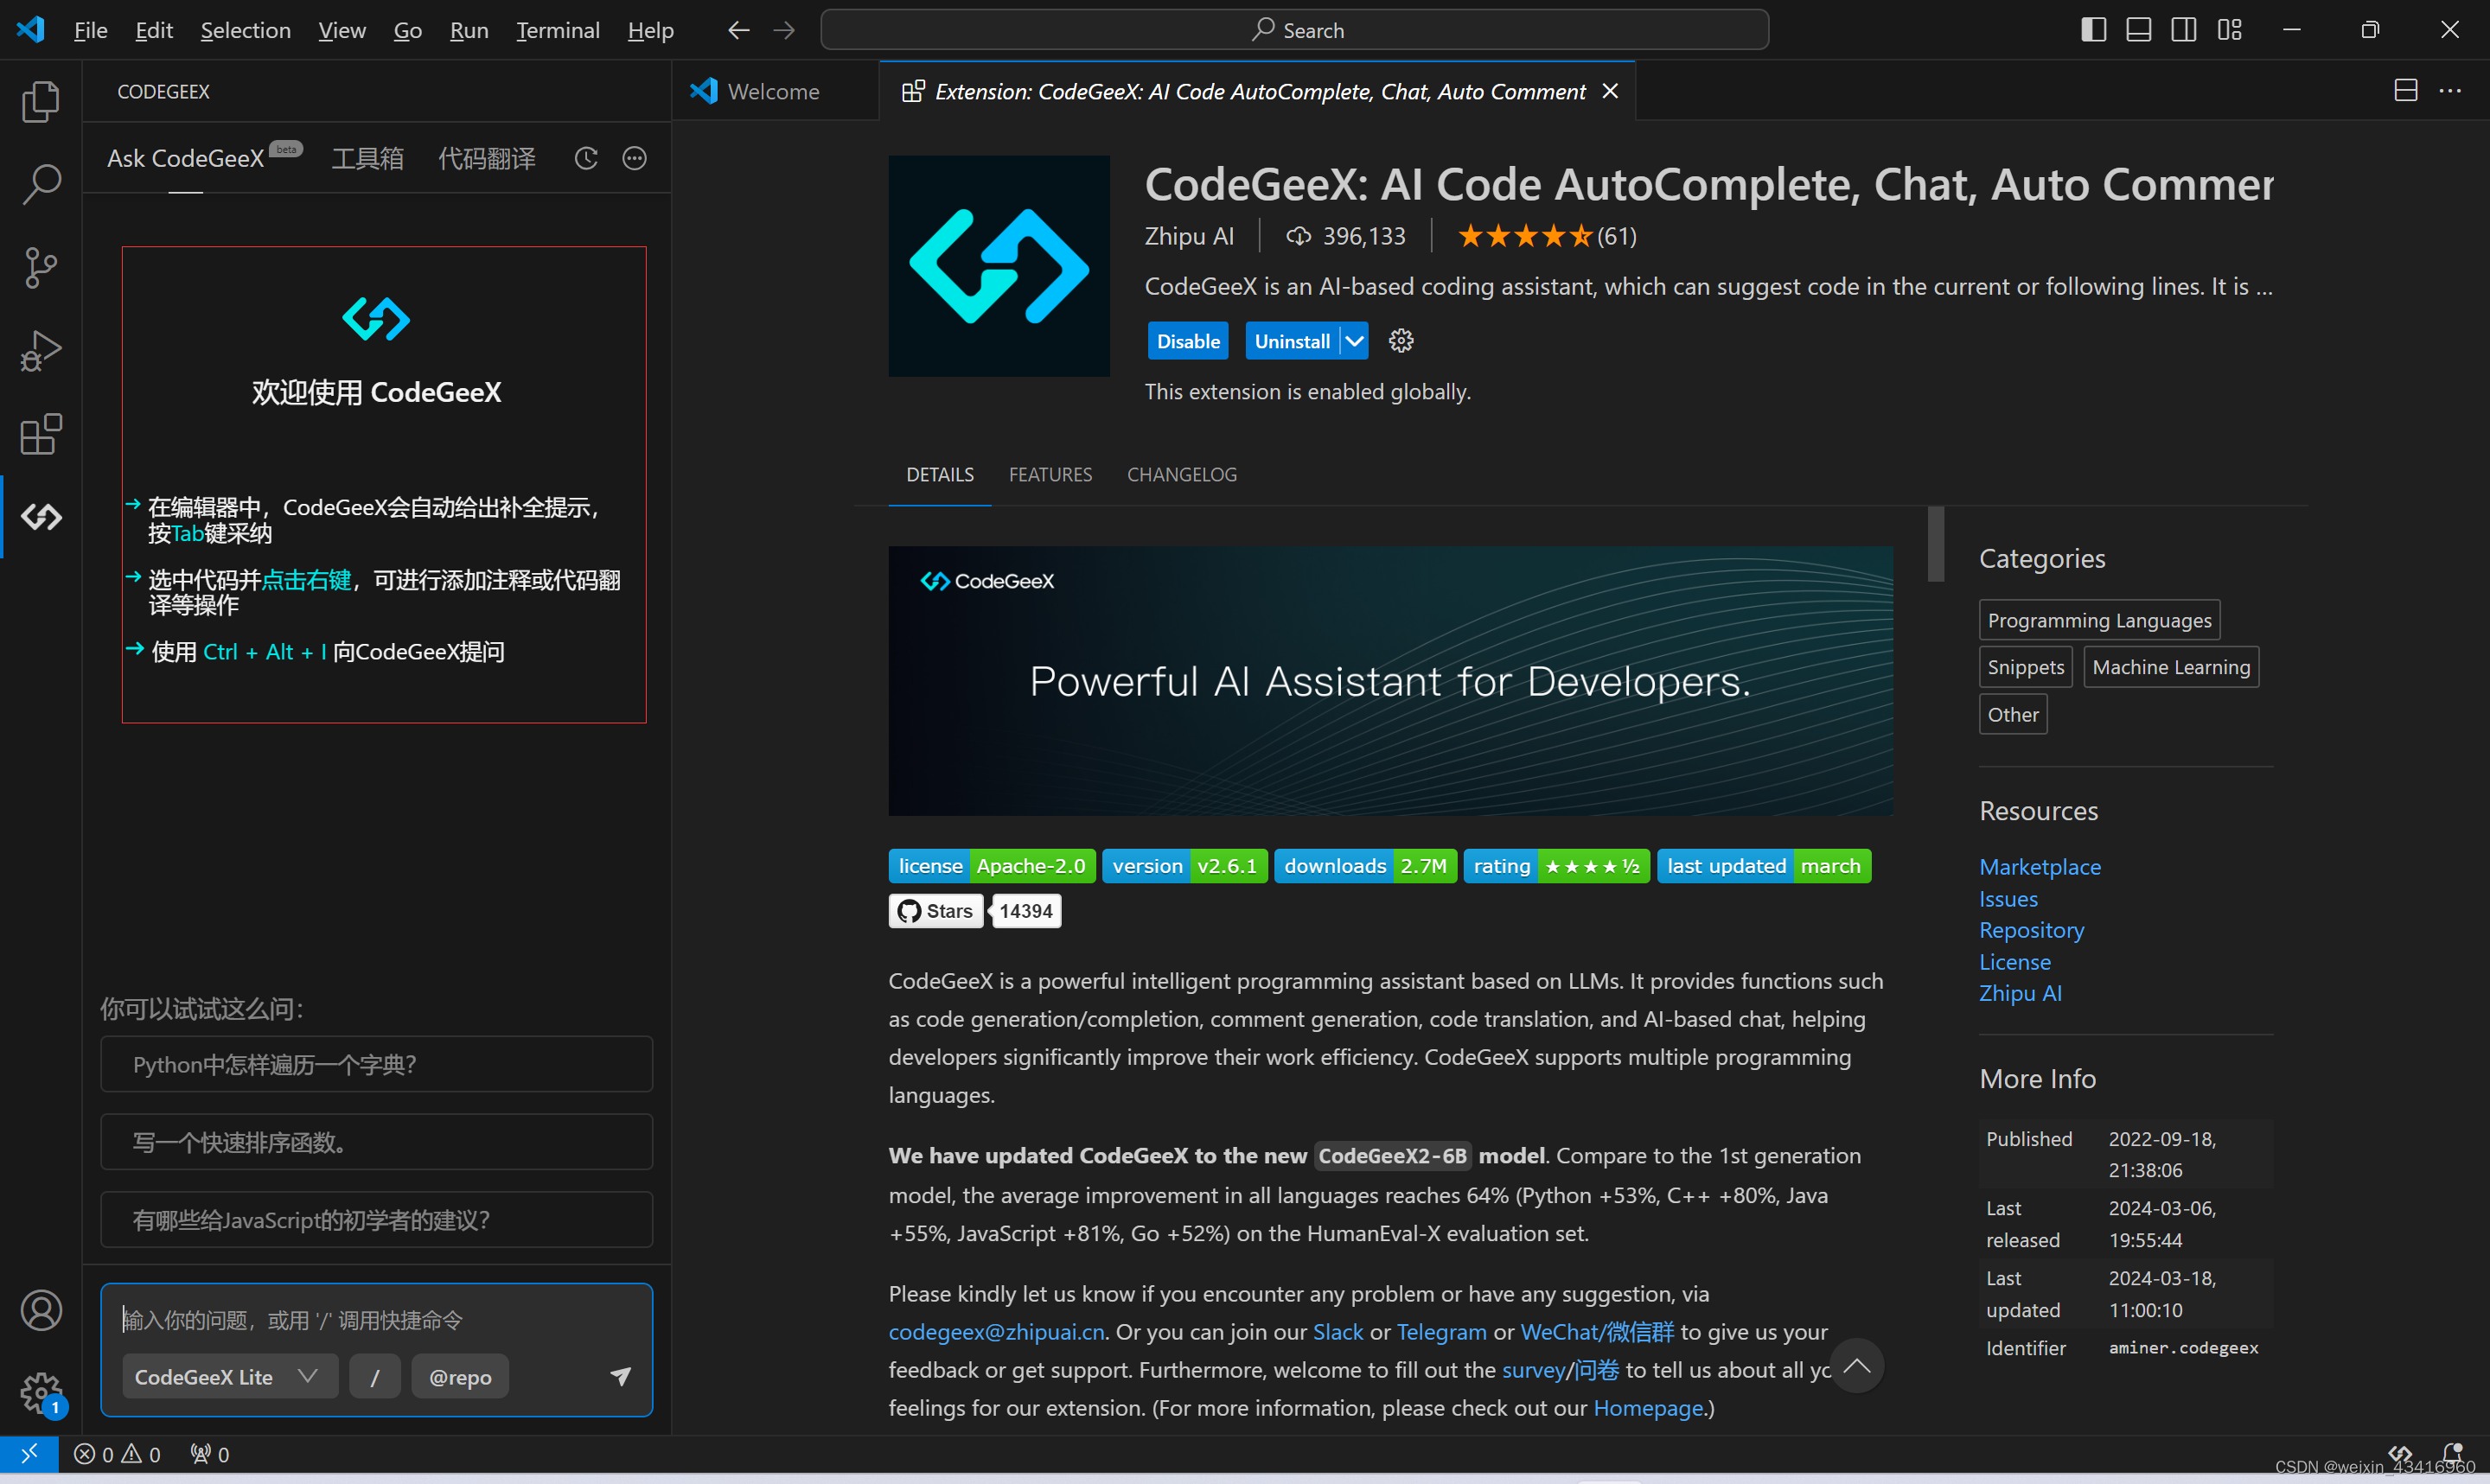Viewport: 2490px width, 1484px height.
Task: Close the CodeGeeX extension tab
Action: [1609, 91]
